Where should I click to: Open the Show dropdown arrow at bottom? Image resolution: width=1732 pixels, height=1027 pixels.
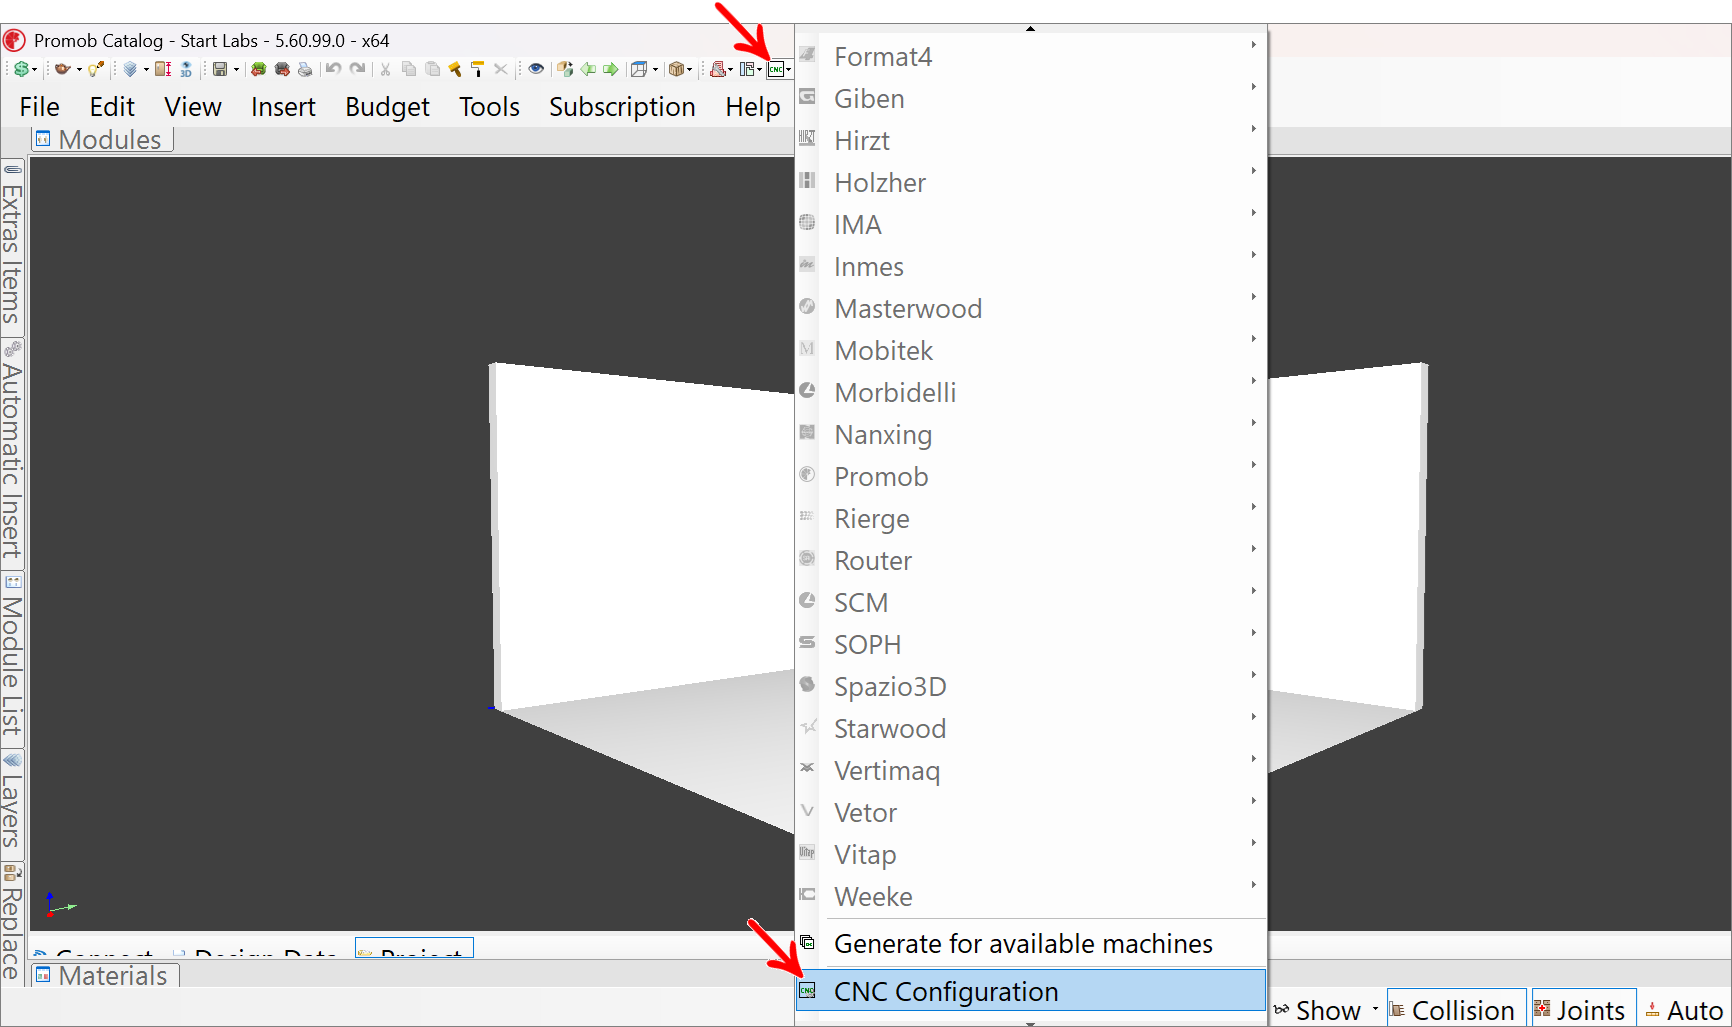coord(1376,1009)
